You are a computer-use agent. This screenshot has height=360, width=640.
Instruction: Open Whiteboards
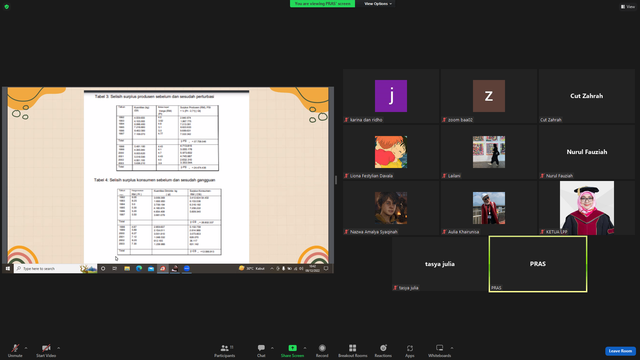pos(440,351)
